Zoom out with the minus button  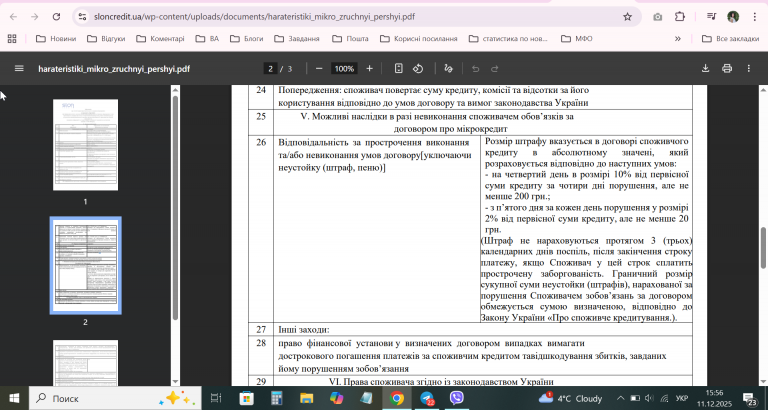pos(319,69)
